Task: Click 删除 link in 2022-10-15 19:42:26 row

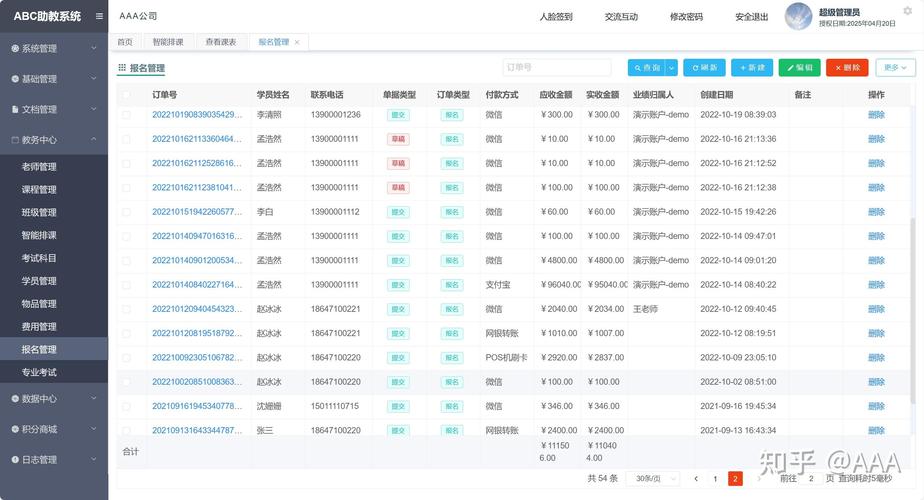Action: pos(876,212)
